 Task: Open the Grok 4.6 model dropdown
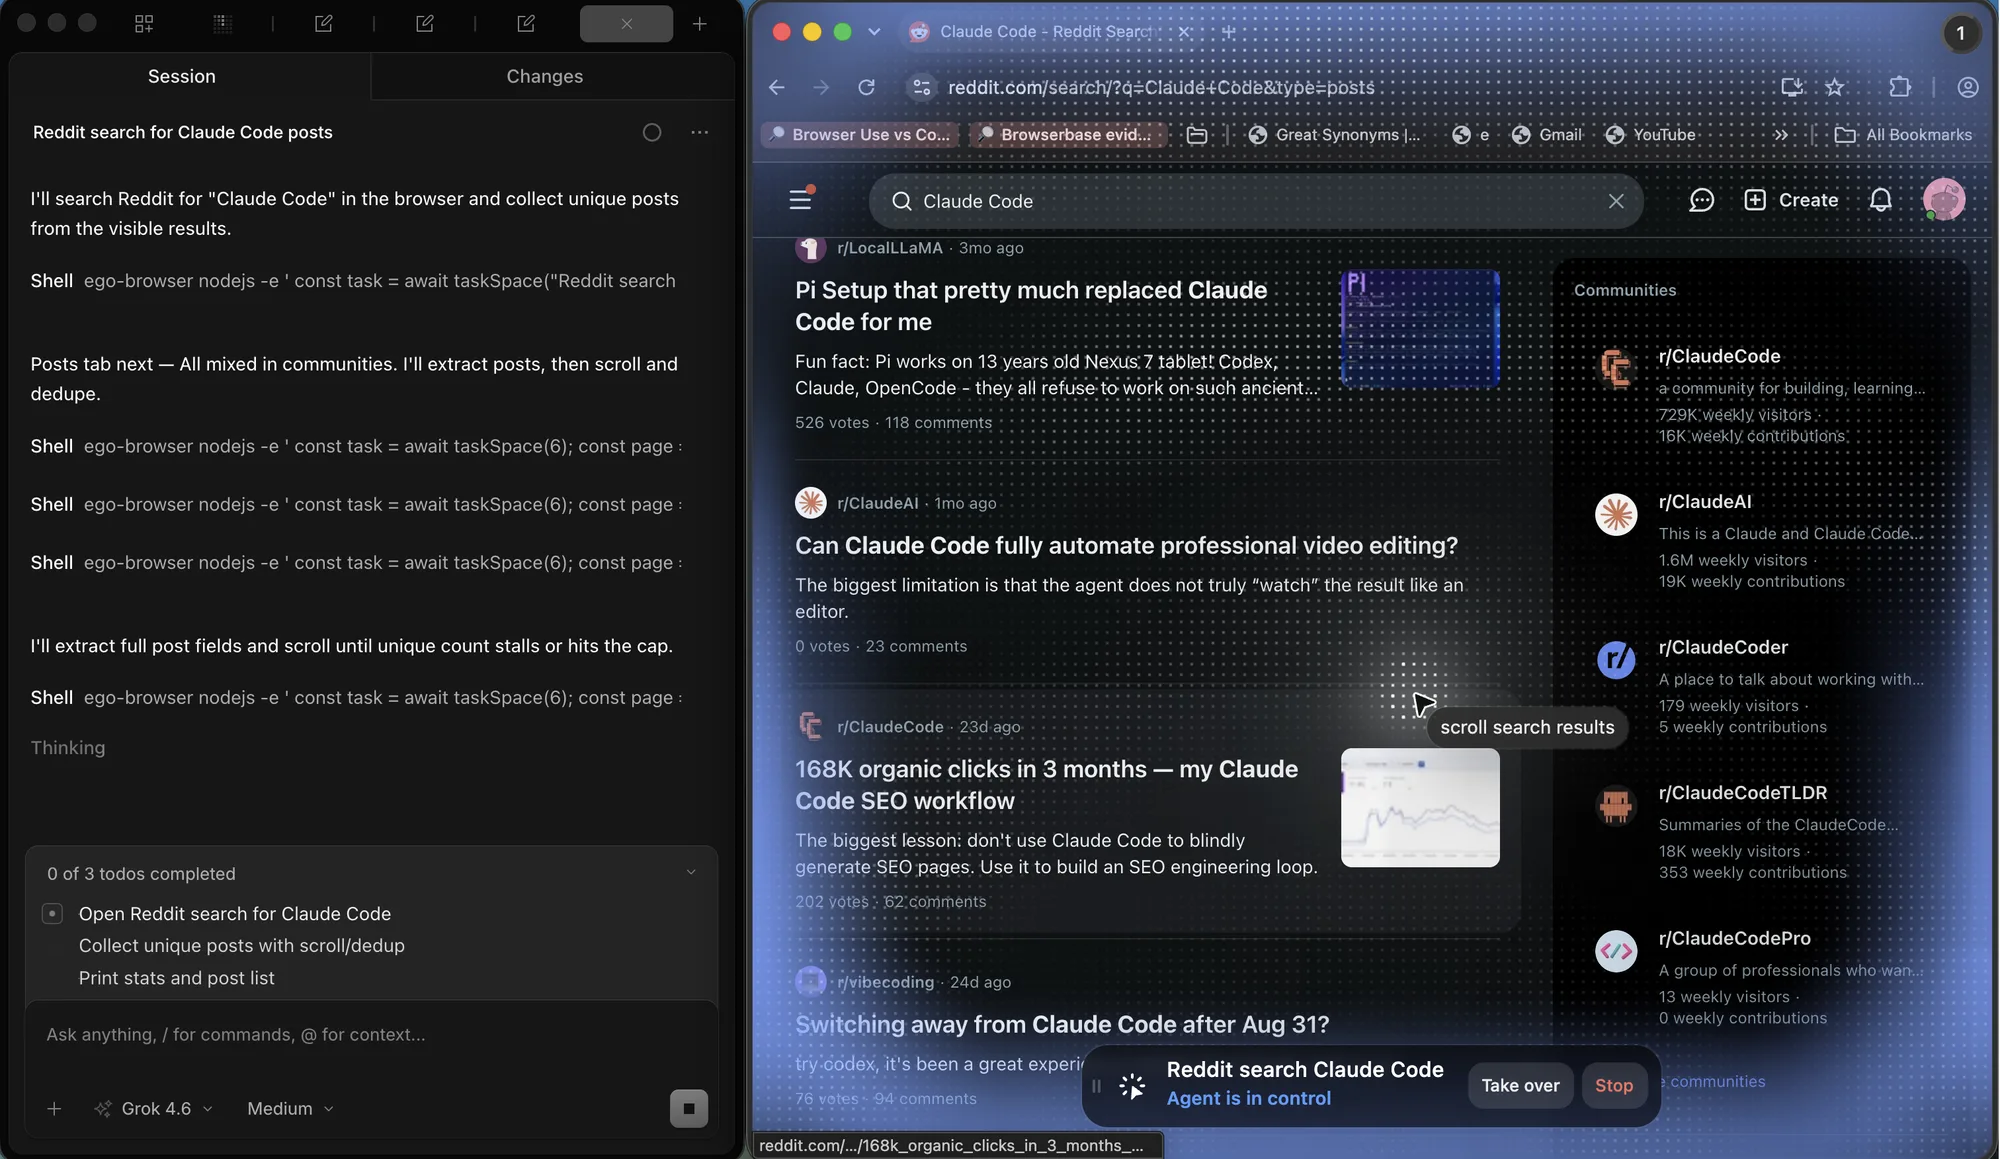(x=154, y=1108)
